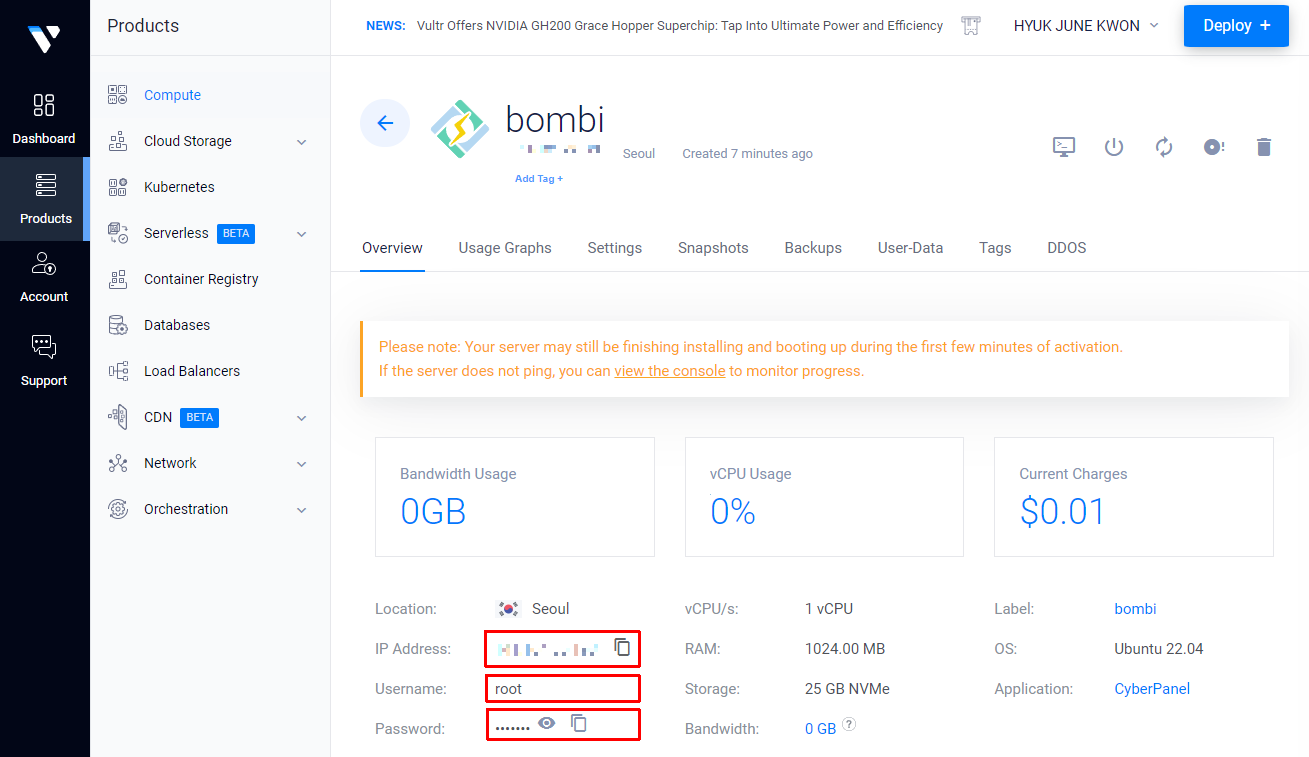Image resolution: width=1309 pixels, height=757 pixels.
Task: Follow the 'view the console' link
Action: [x=670, y=371]
